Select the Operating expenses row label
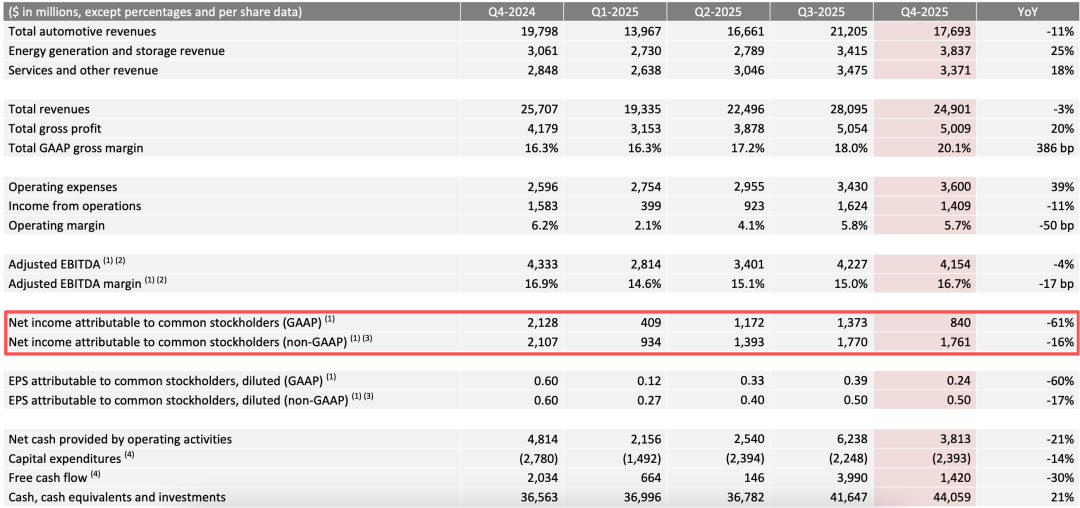 pyautogui.click(x=62, y=187)
